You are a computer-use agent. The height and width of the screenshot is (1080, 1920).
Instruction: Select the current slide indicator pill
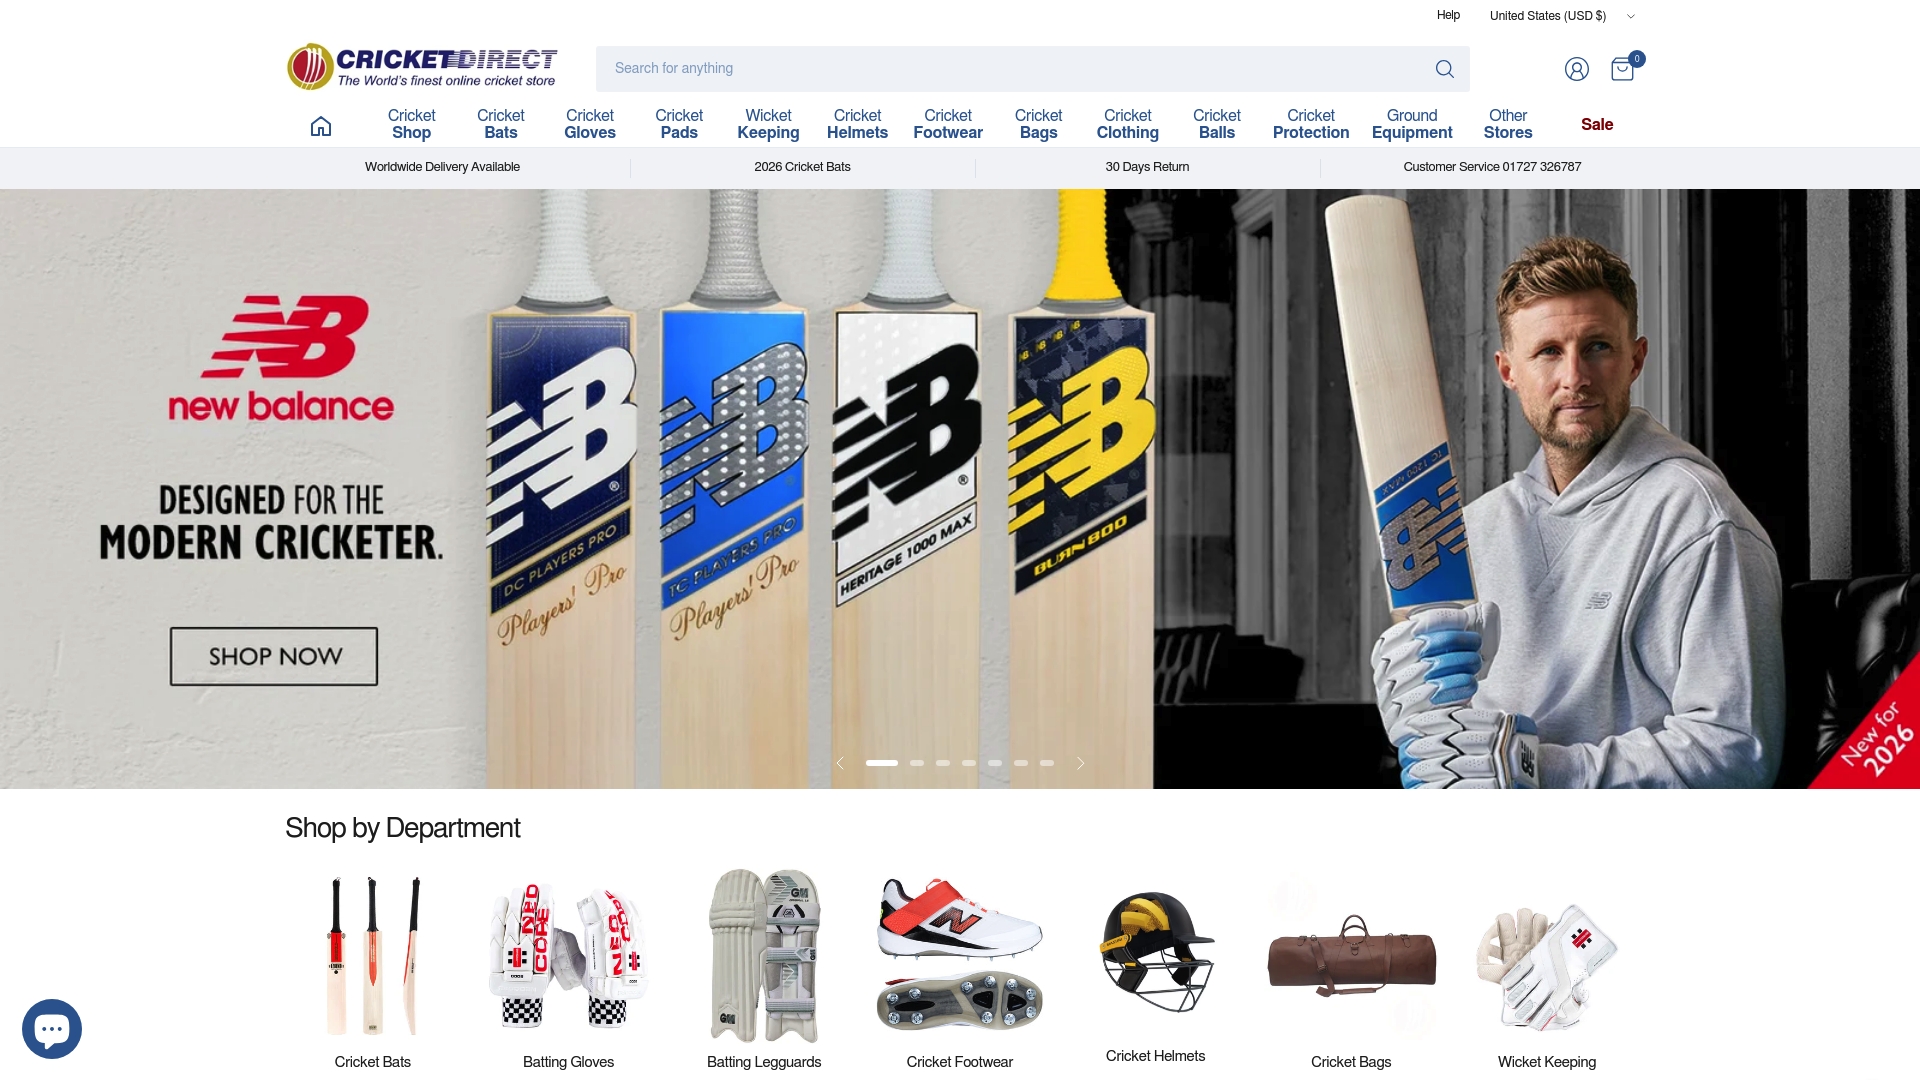[882, 762]
